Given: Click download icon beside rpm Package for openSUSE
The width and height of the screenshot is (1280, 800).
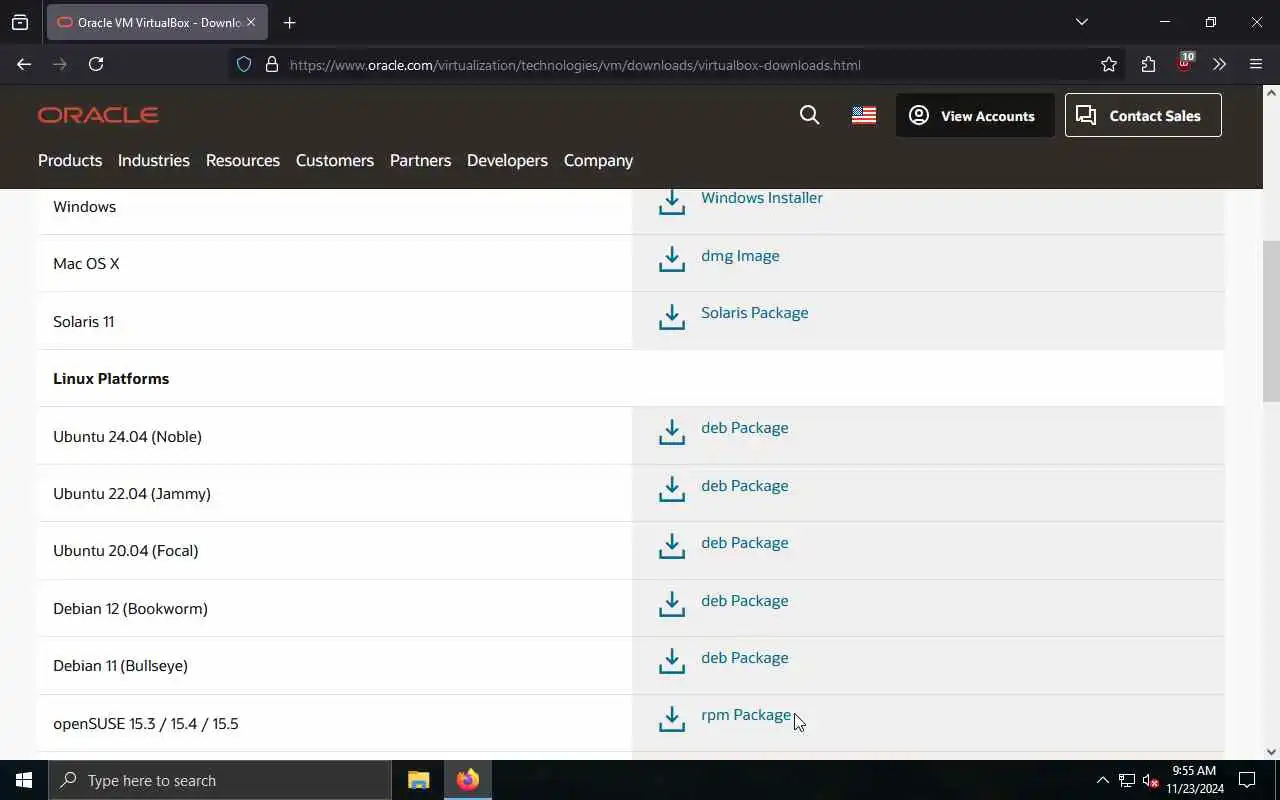Looking at the screenshot, I should (x=672, y=718).
